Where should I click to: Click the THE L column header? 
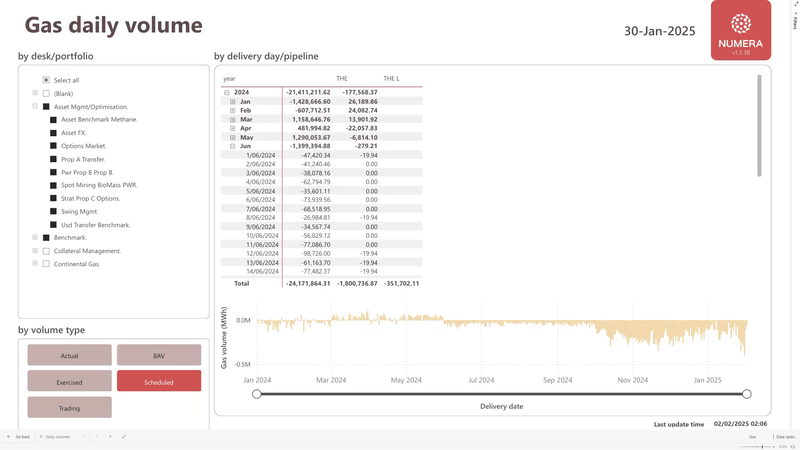[x=391, y=79]
